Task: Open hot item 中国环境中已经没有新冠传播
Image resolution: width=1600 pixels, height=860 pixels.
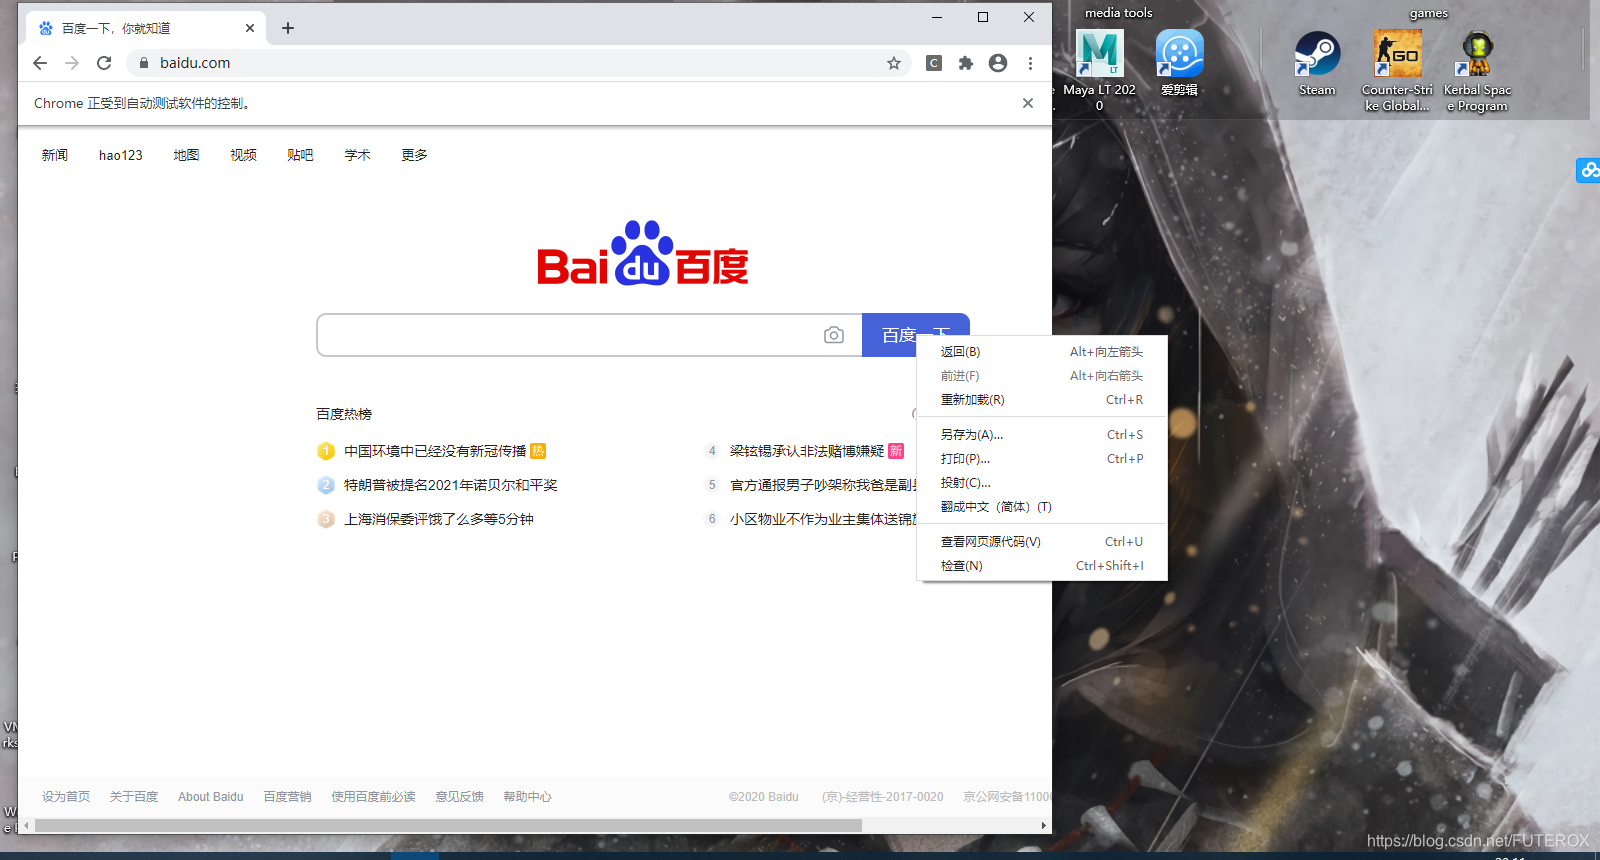Action: pyautogui.click(x=435, y=451)
